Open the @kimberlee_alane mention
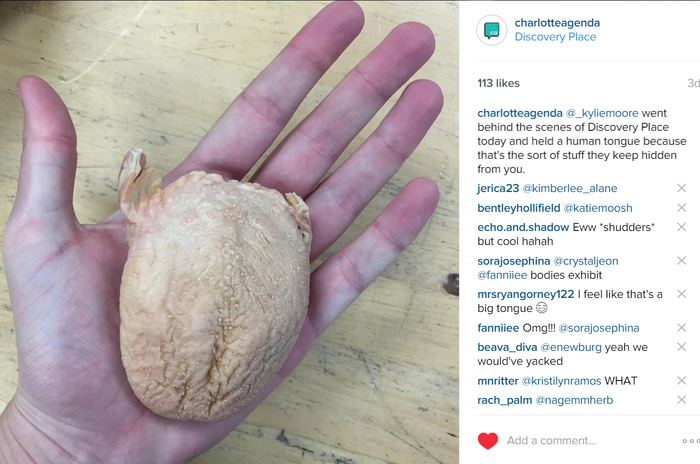This screenshot has width=700, height=464. click(570, 188)
